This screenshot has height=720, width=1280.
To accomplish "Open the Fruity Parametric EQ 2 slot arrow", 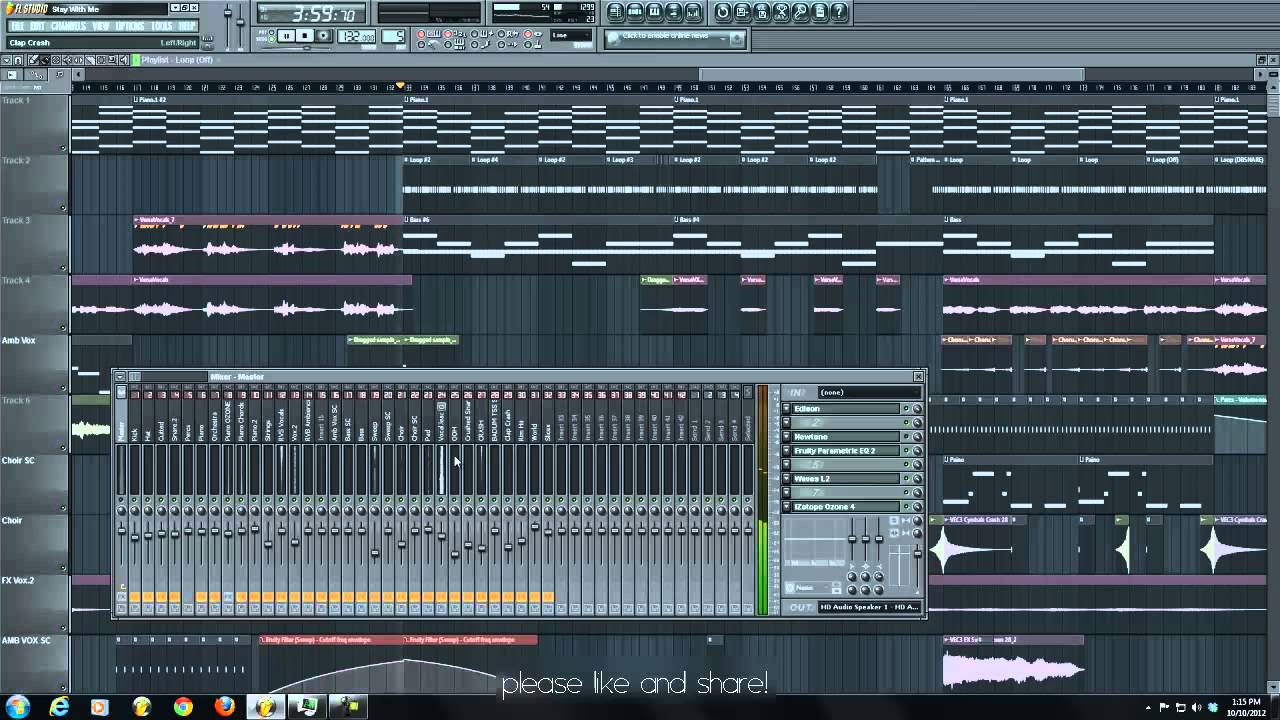I will pos(786,450).
